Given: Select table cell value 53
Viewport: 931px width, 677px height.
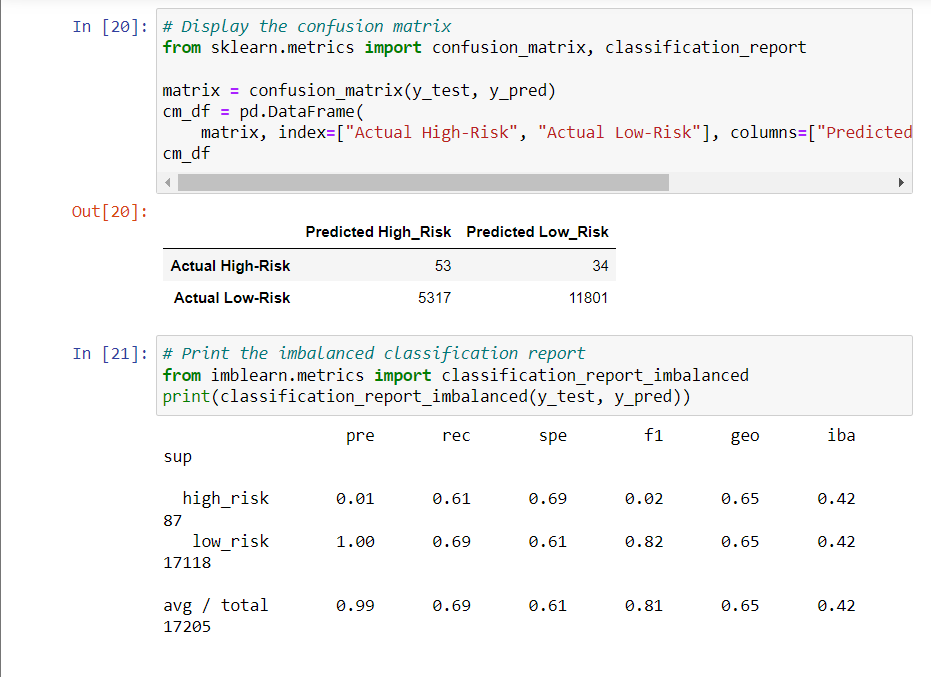Looking at the screenshot, I should pos(443,266).
